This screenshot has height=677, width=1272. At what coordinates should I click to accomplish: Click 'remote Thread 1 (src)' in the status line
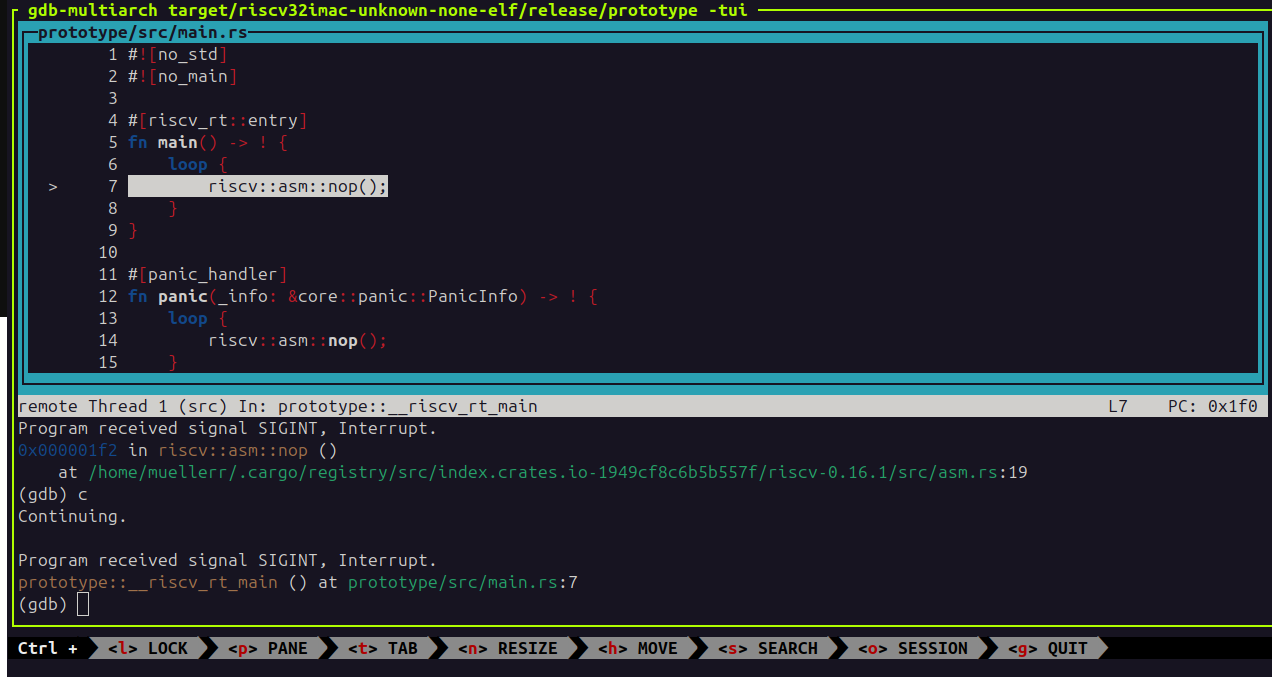point(123,406)
